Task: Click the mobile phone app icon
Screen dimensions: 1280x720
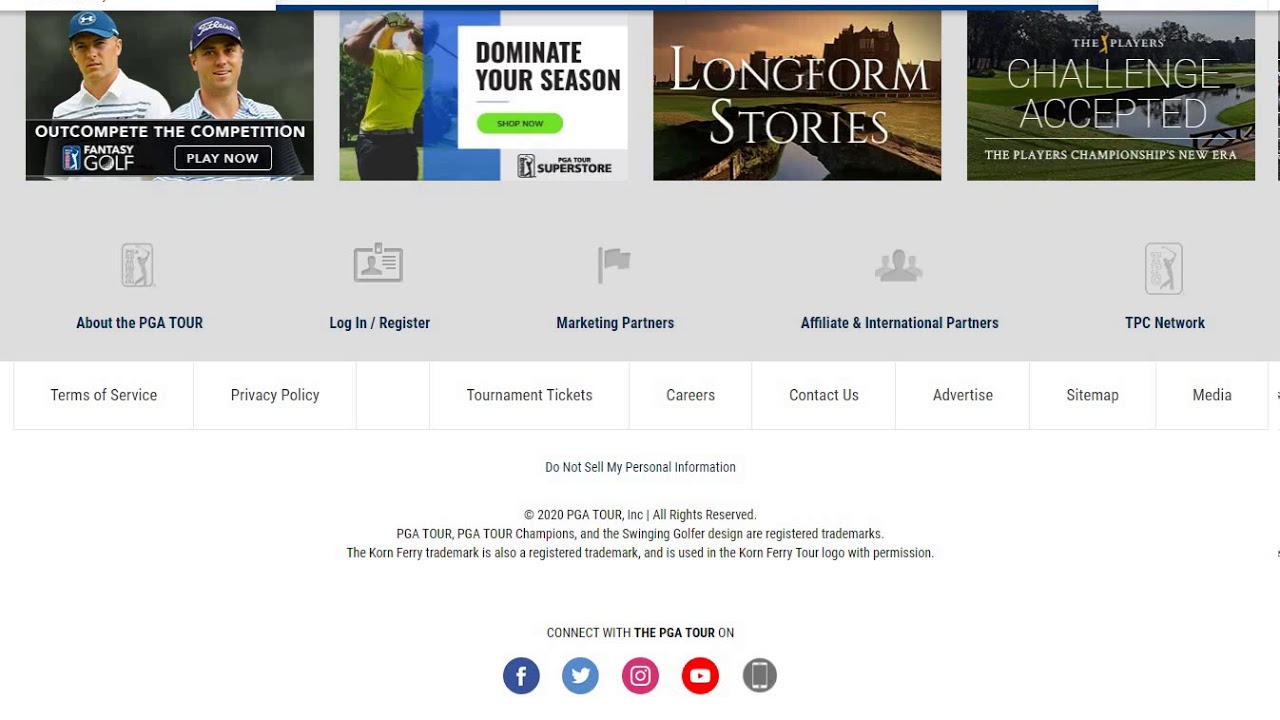Action: (x=760, y=676)
